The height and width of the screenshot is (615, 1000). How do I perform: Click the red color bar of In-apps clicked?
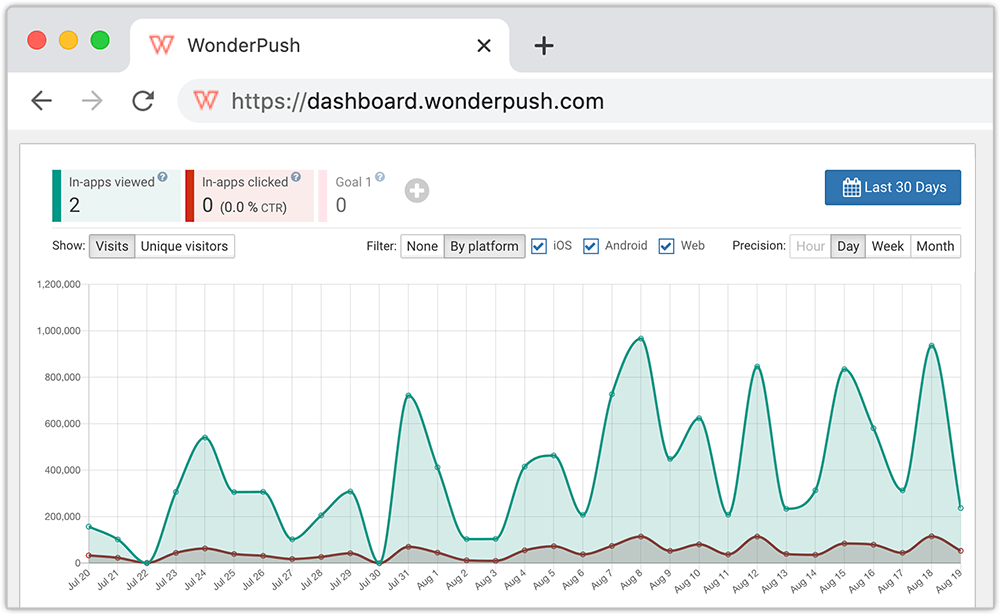(190, 196)
